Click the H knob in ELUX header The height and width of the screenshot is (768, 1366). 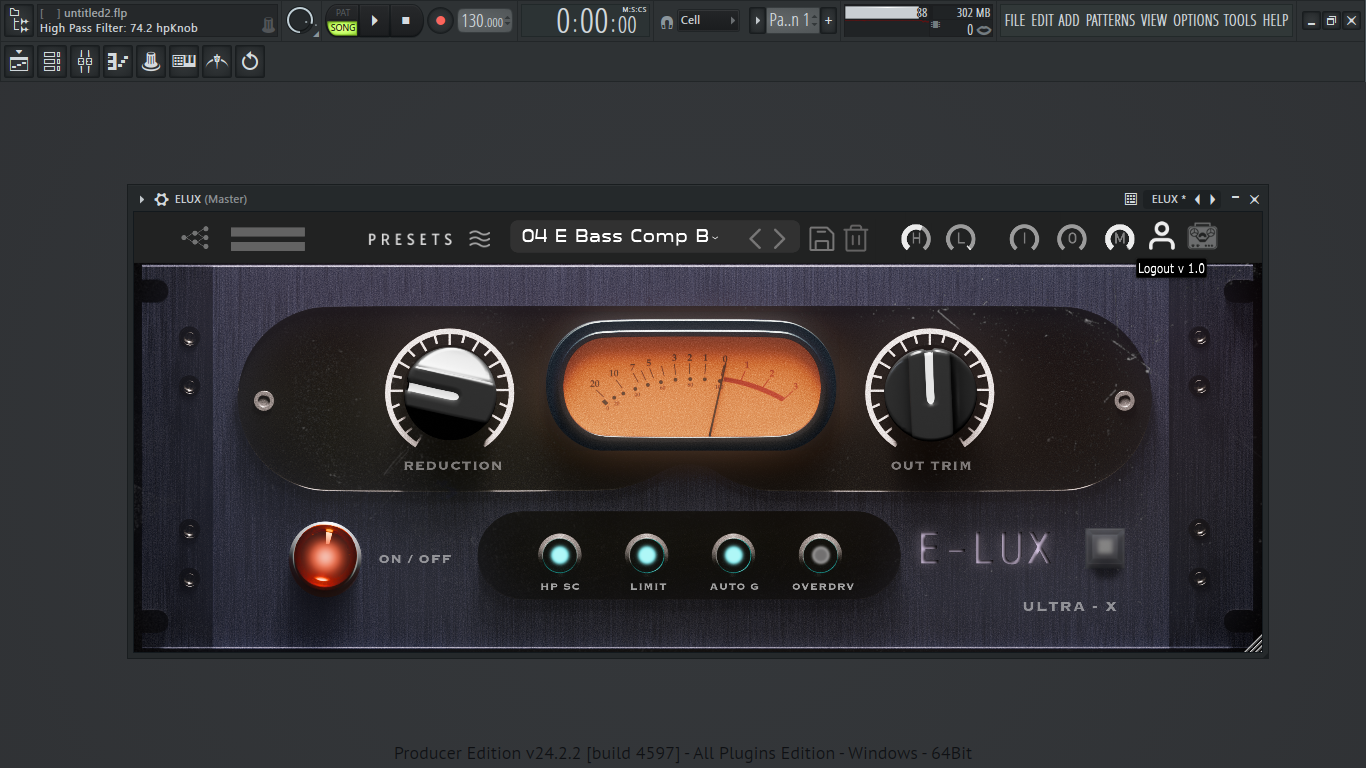tap(915, 238)
